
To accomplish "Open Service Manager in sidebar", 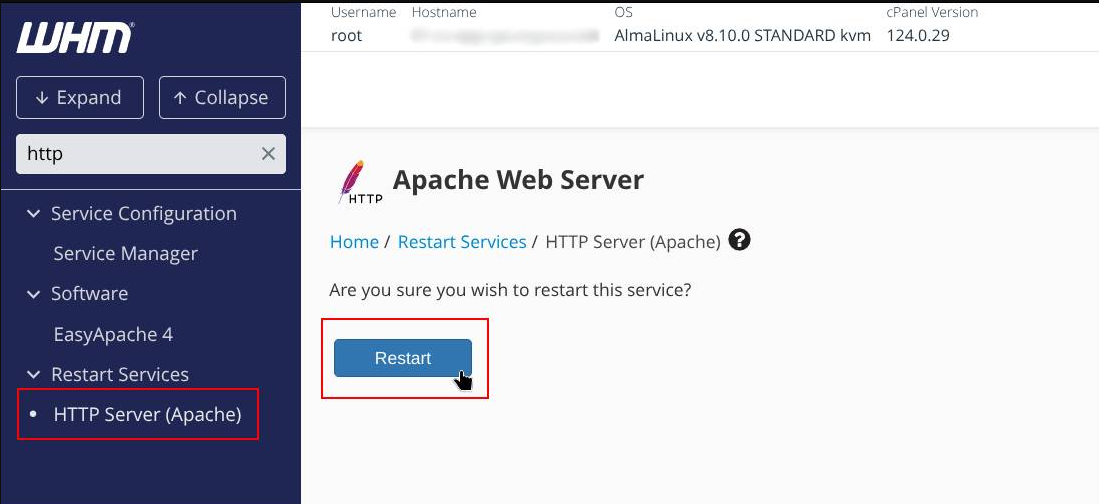I will coord(125,254).
